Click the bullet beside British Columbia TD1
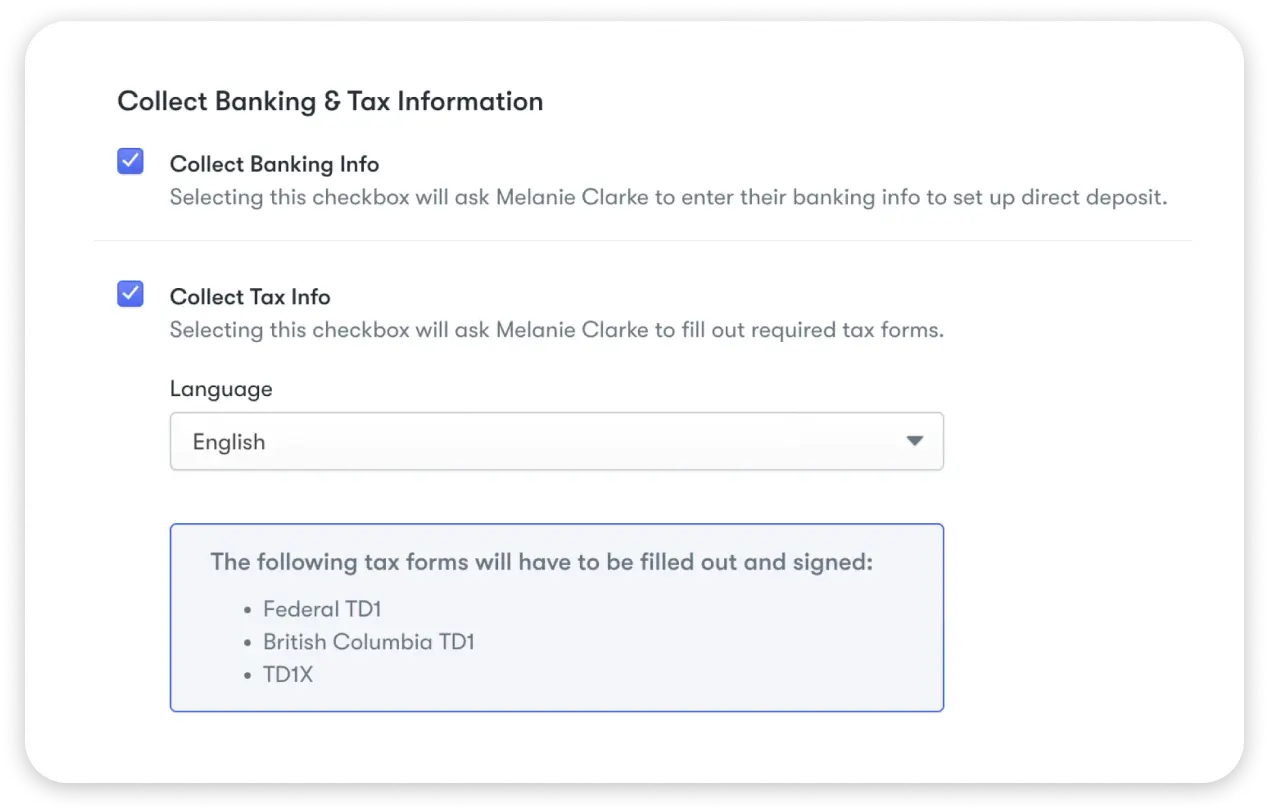 (x=247, y=643)
